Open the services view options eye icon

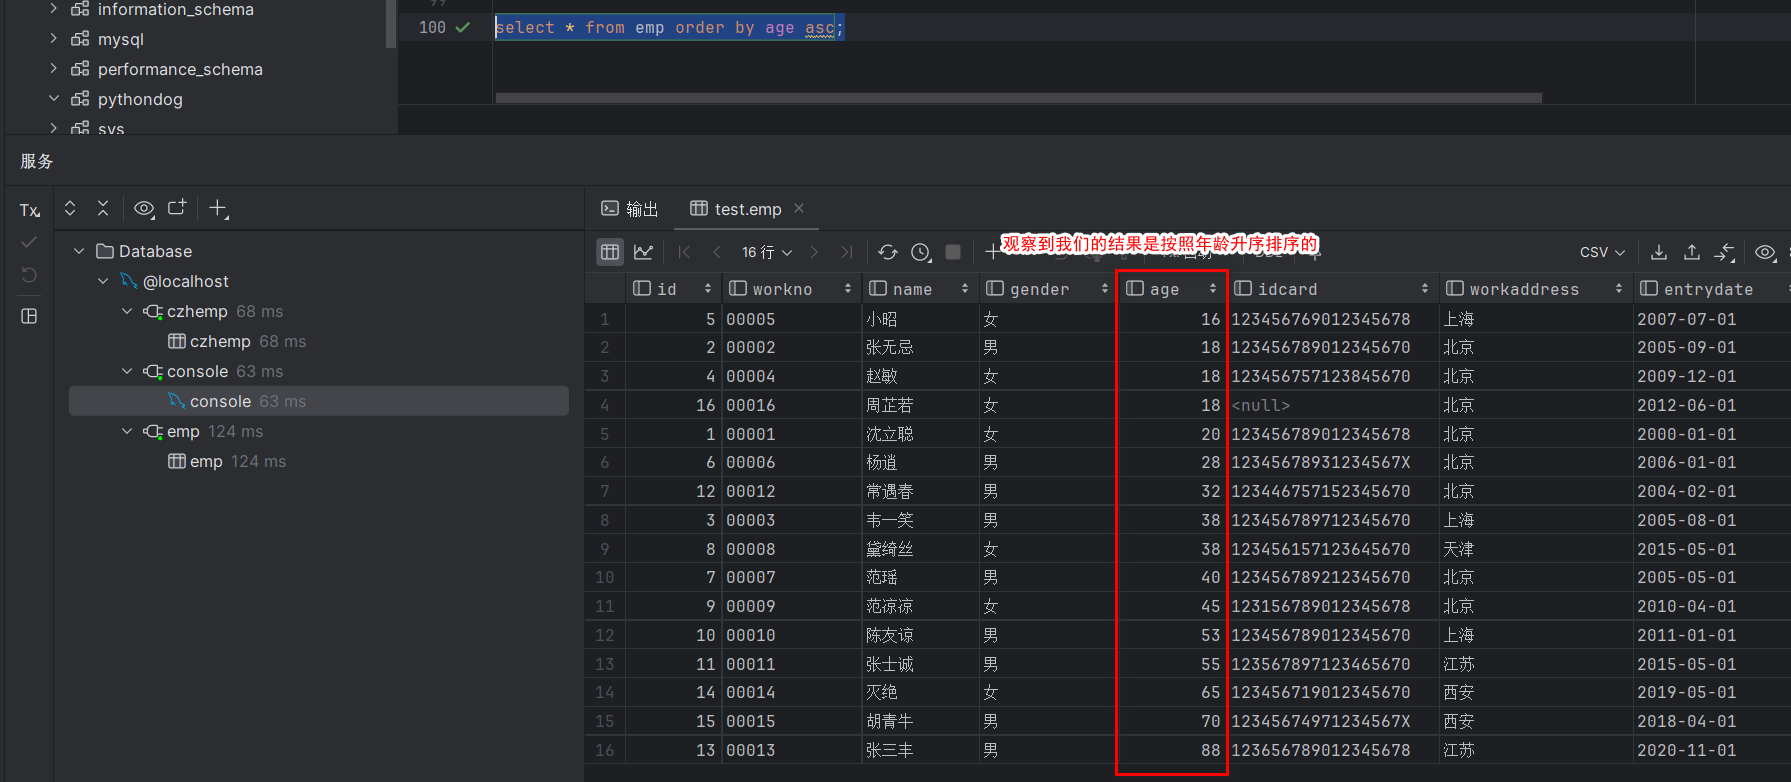pos(144,208)
